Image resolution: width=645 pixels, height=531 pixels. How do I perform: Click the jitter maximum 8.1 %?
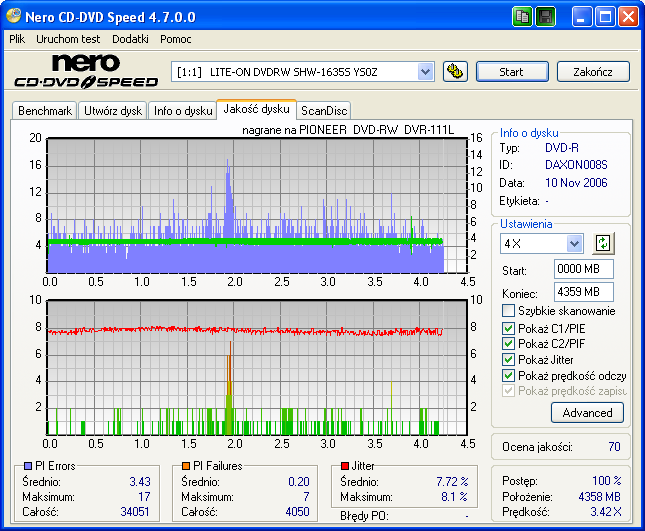pyautogui.click(x=454, y=497)
